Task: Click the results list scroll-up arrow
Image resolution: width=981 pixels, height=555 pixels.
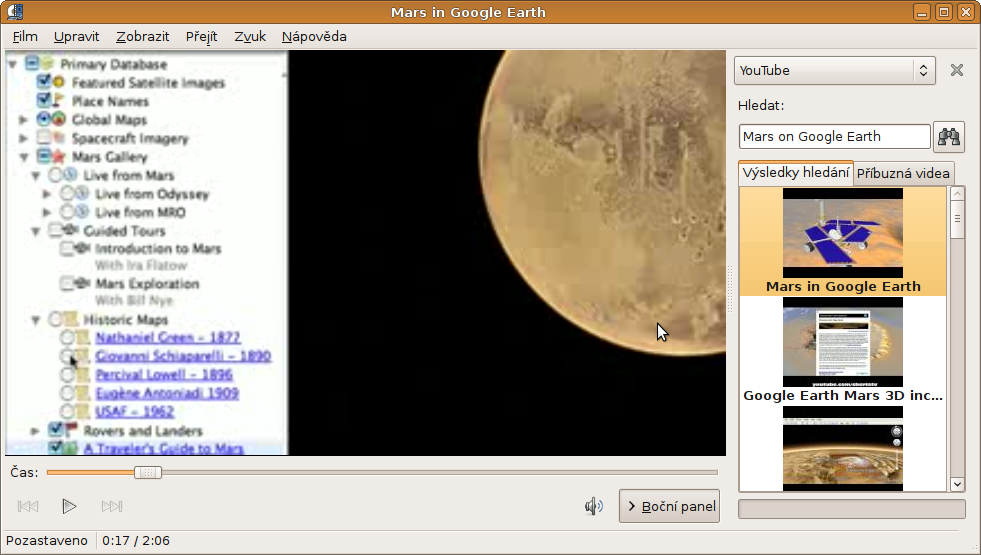Action: point(957,194)
